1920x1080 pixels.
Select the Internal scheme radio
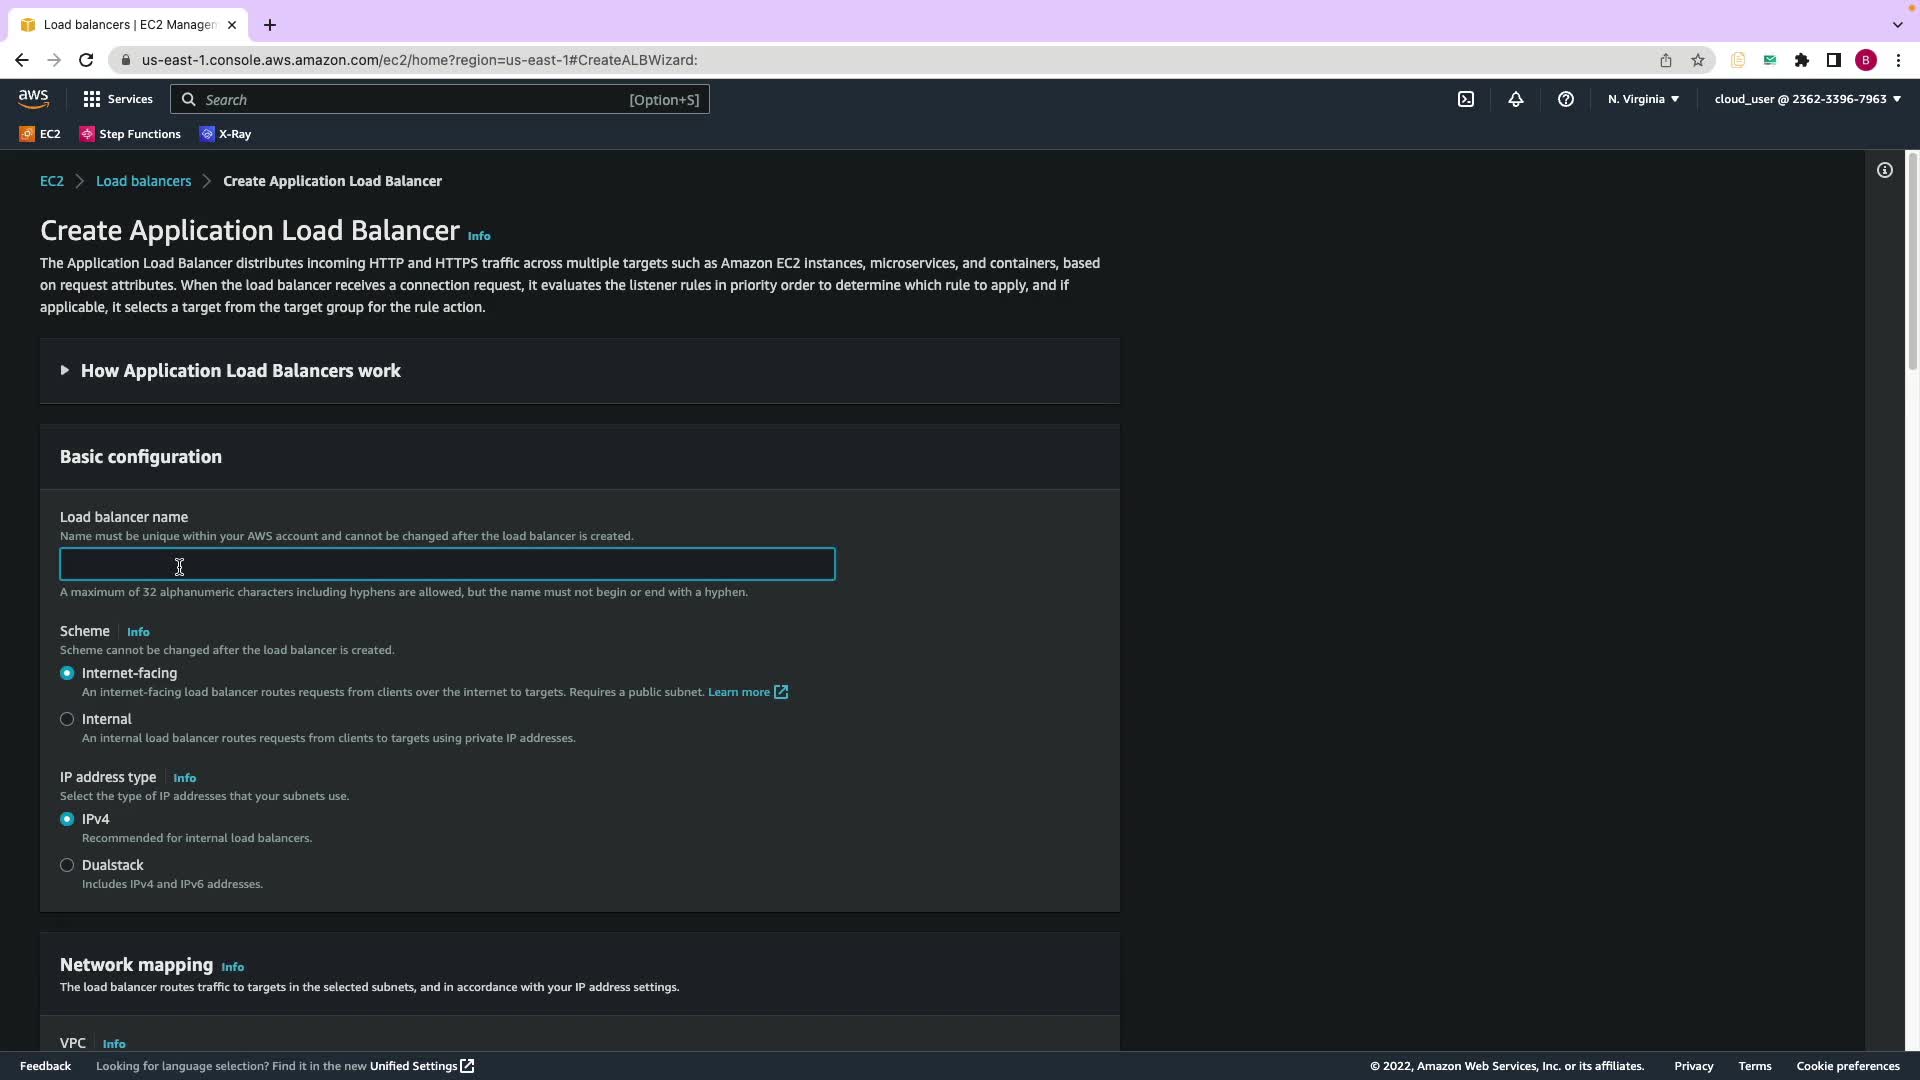coord(67,719)
